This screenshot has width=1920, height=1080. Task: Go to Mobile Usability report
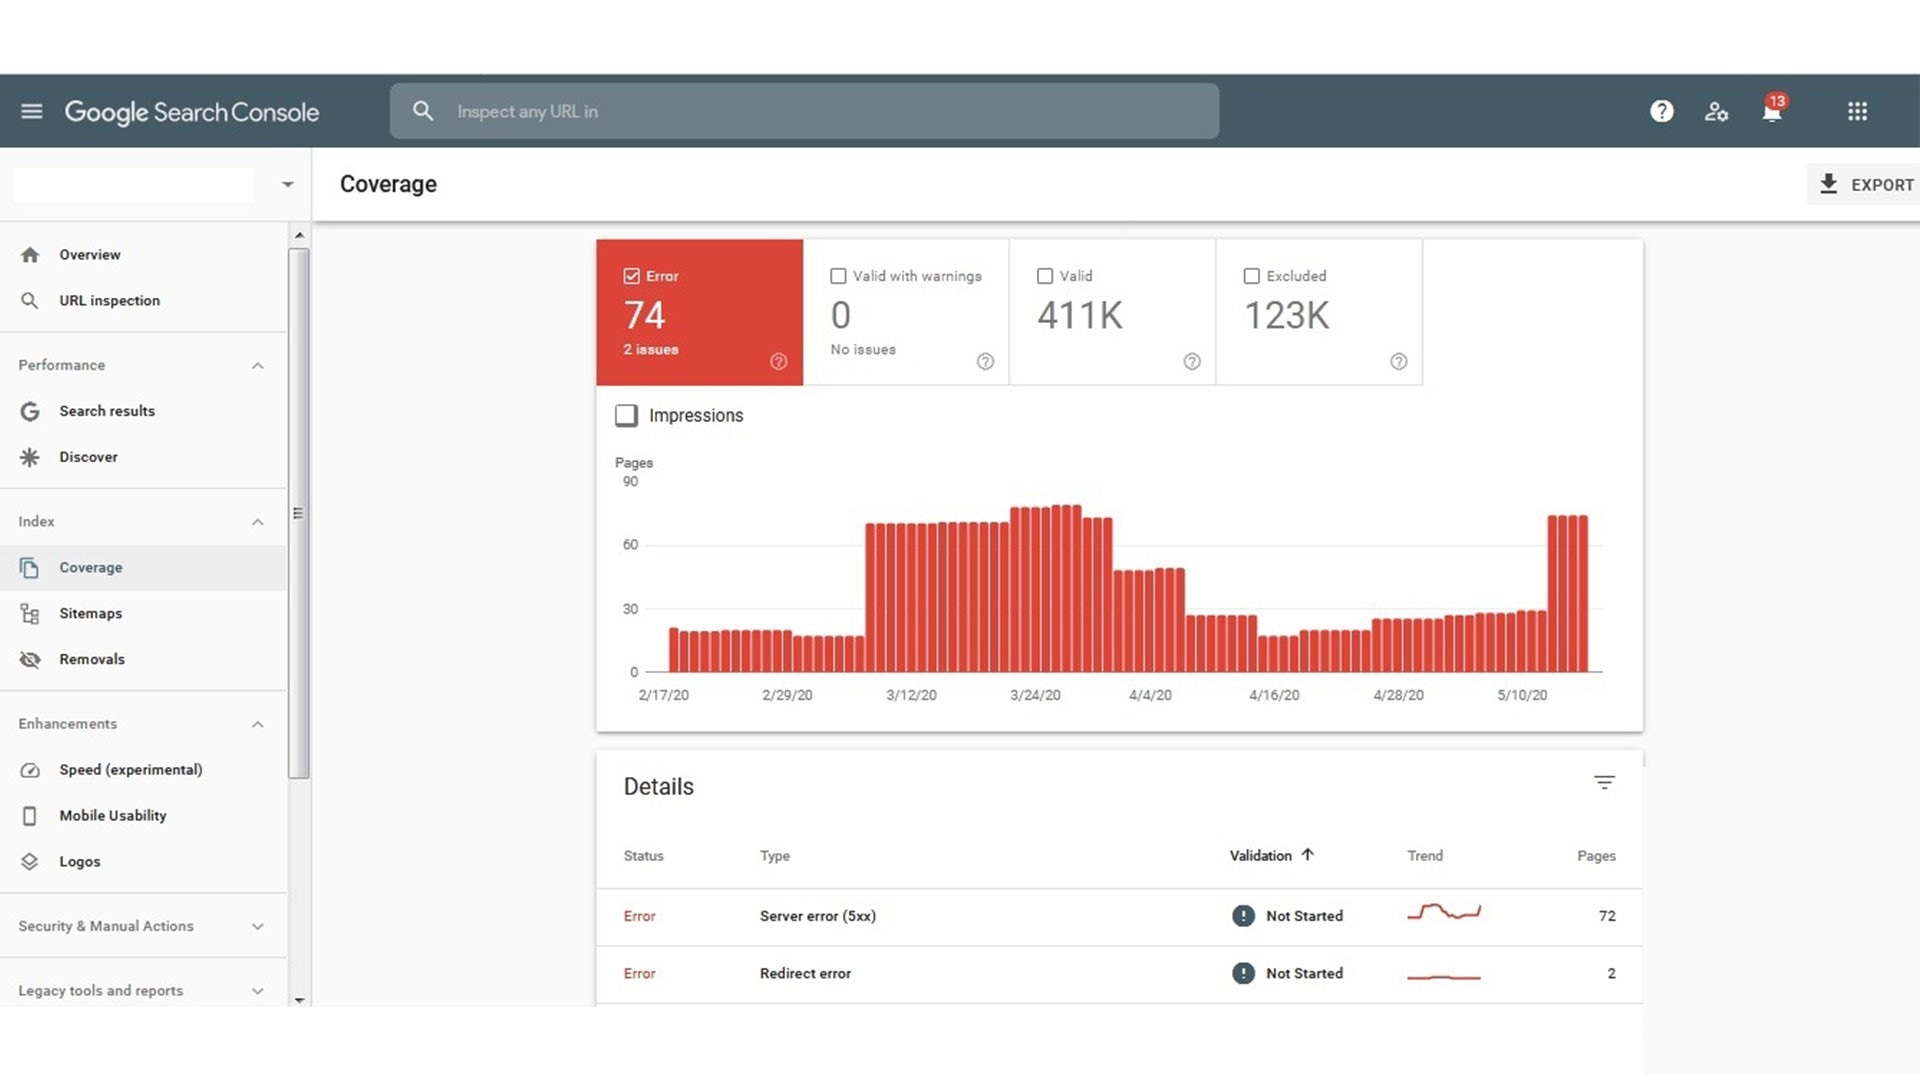(x=112, y=815)
